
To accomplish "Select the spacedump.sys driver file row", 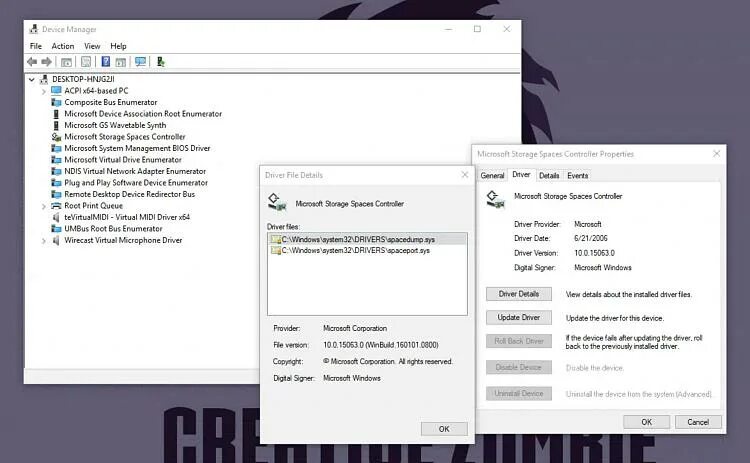I will point(367,239).
